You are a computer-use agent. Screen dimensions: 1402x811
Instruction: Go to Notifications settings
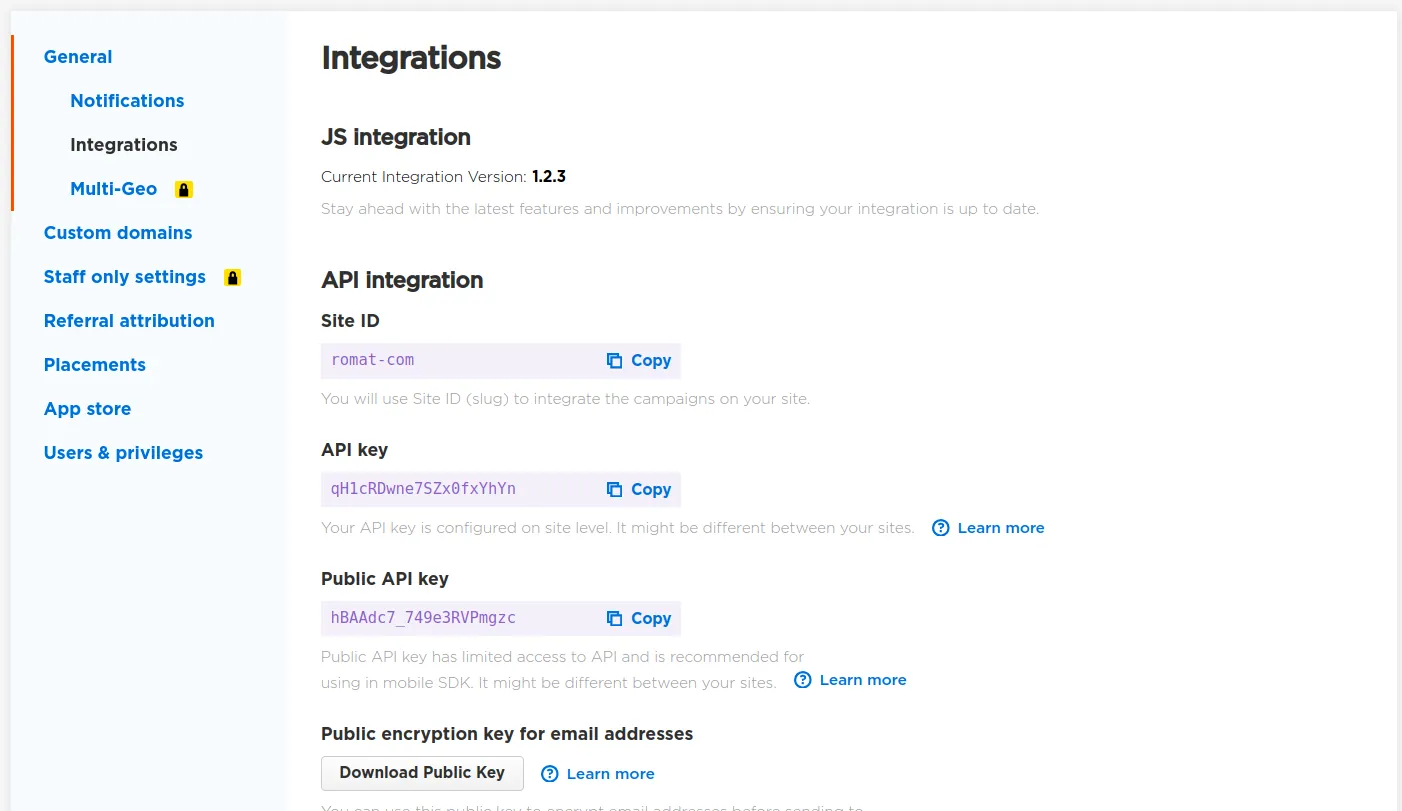127,101
